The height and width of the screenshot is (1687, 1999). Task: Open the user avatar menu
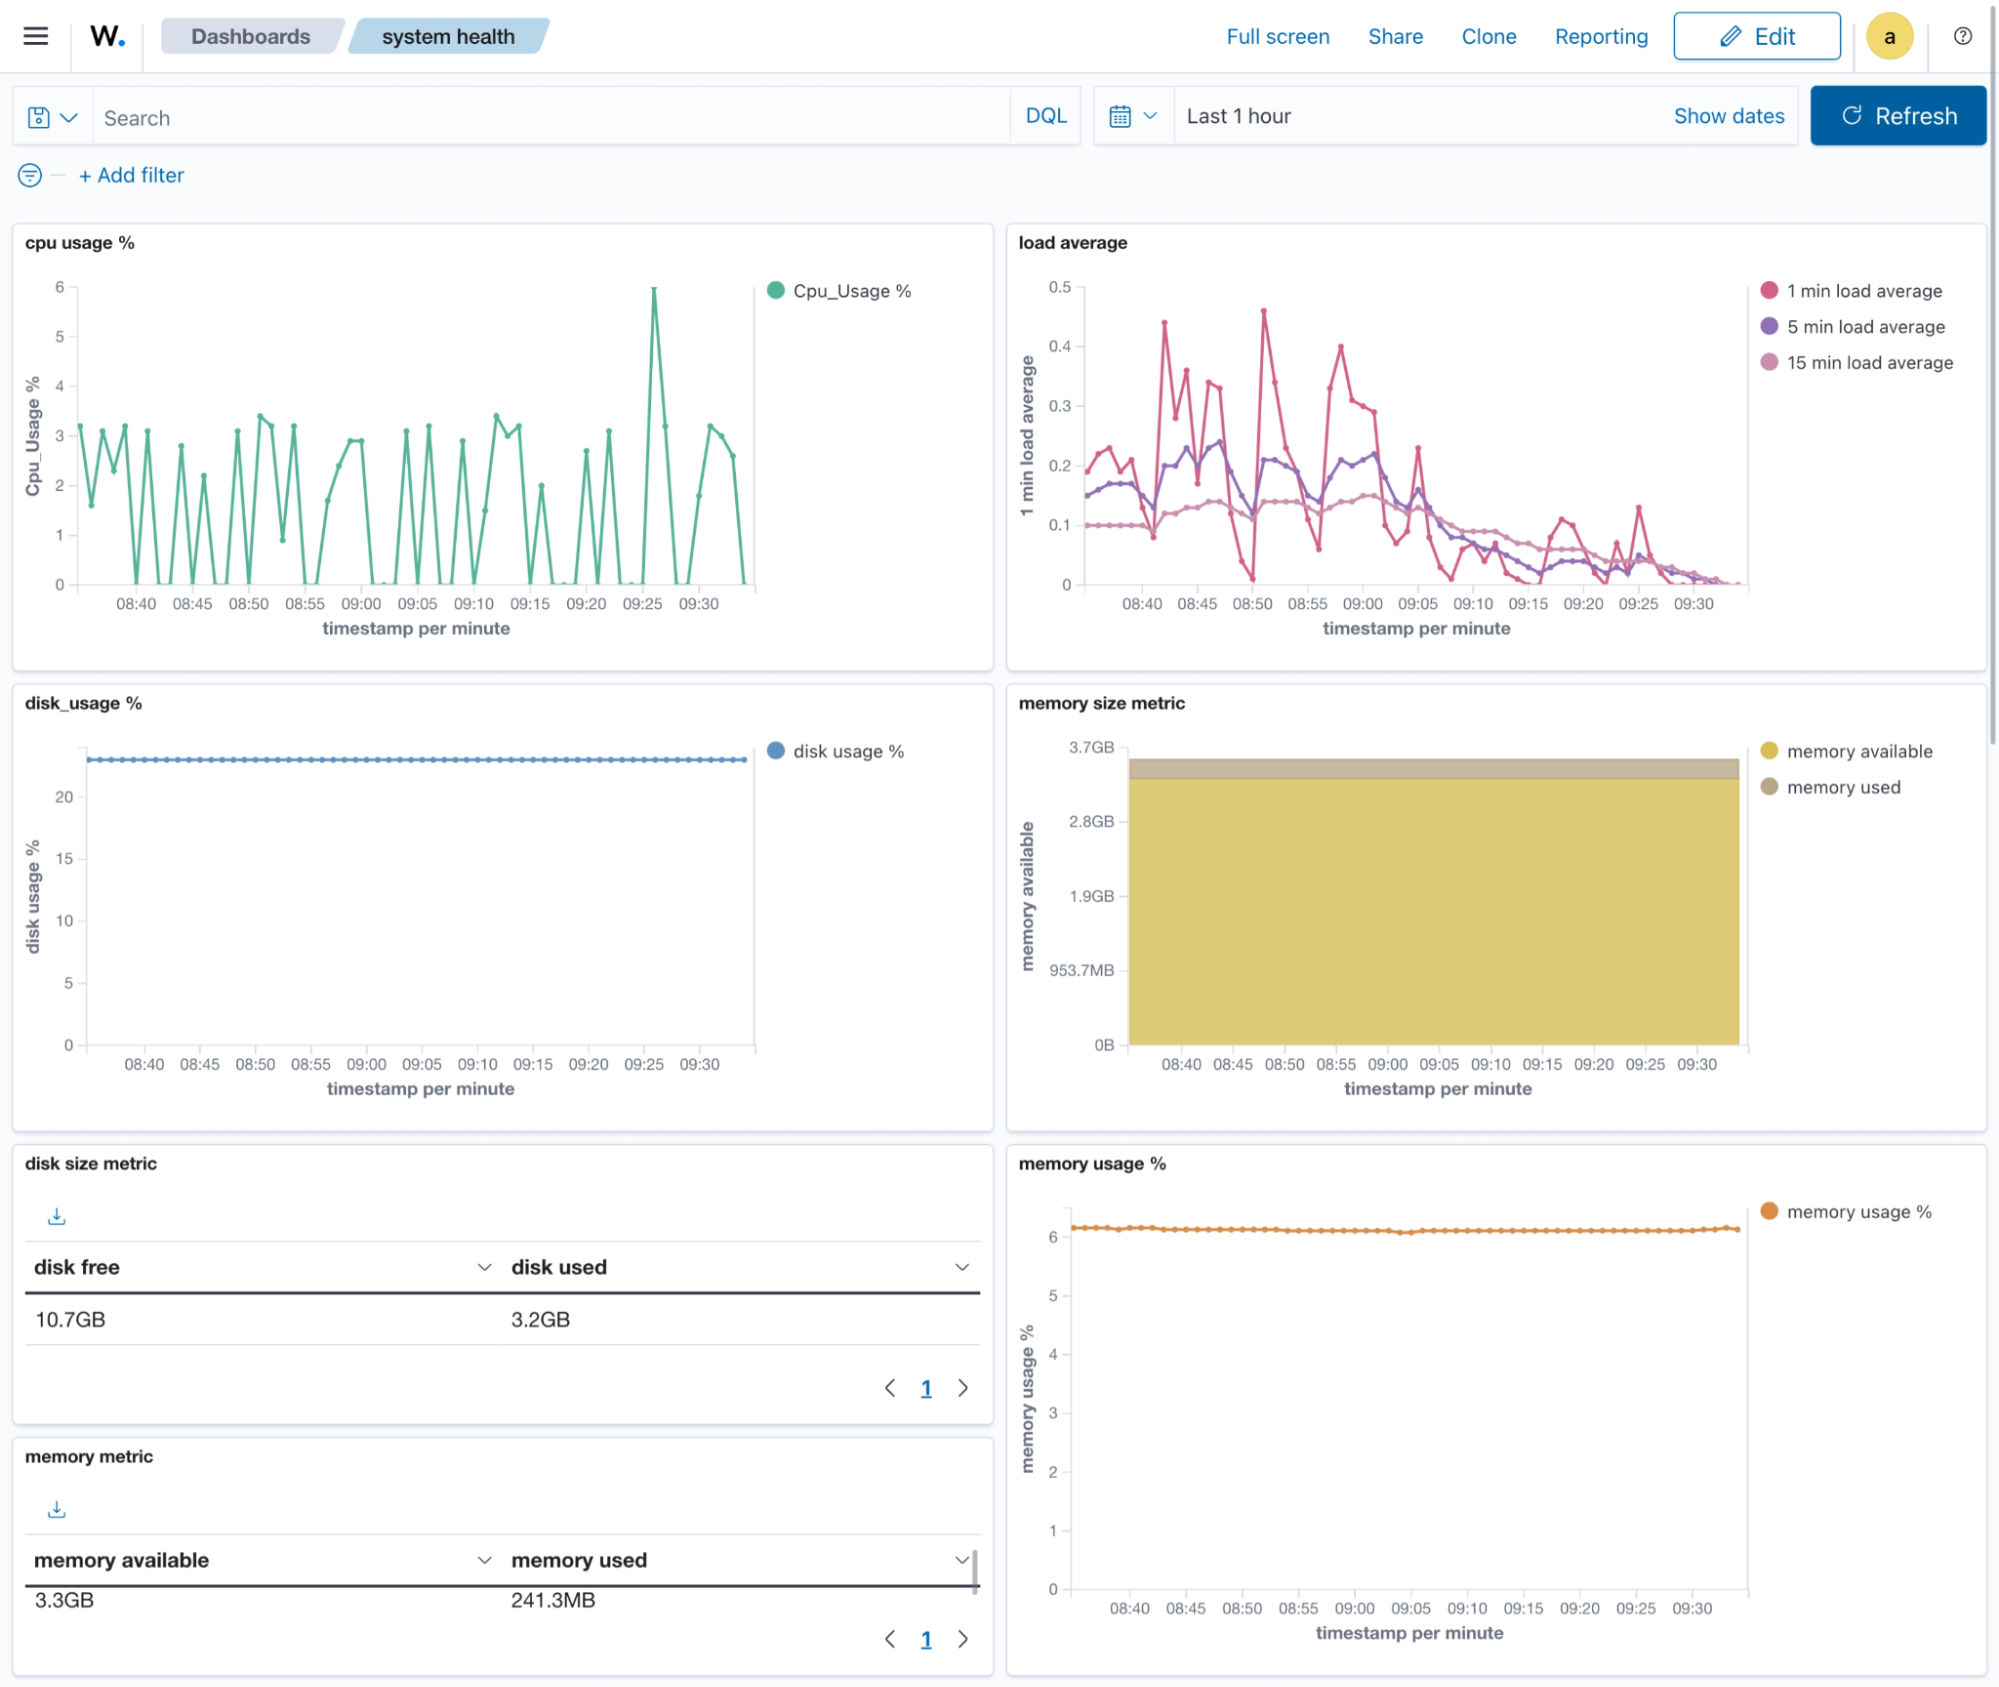(x=1889, y=36)
